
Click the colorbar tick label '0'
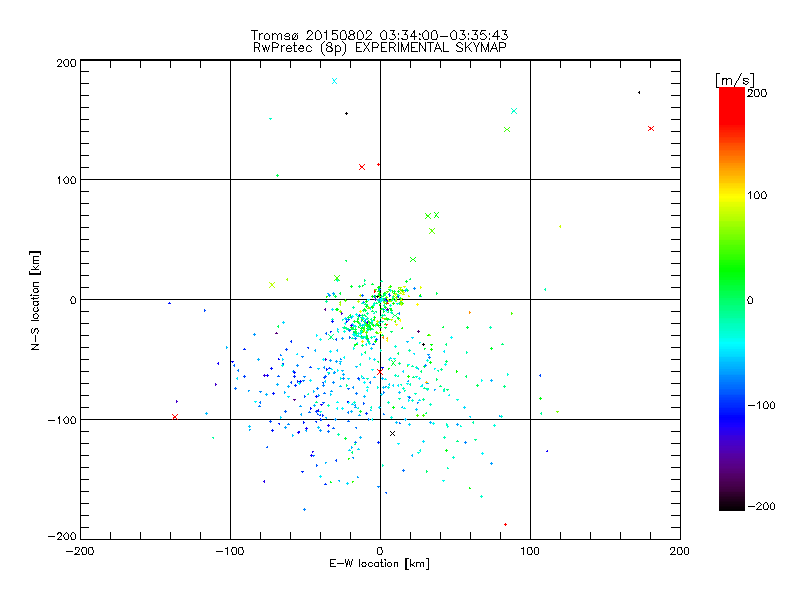tap(750, 300)
